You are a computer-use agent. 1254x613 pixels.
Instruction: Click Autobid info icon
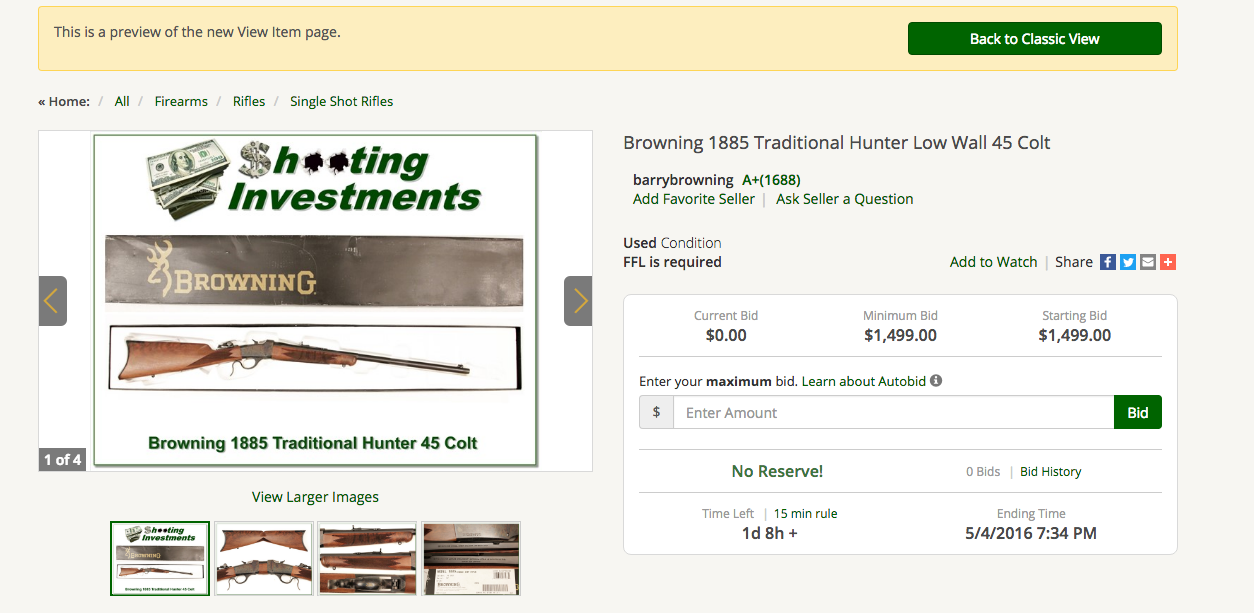point(936,381)
